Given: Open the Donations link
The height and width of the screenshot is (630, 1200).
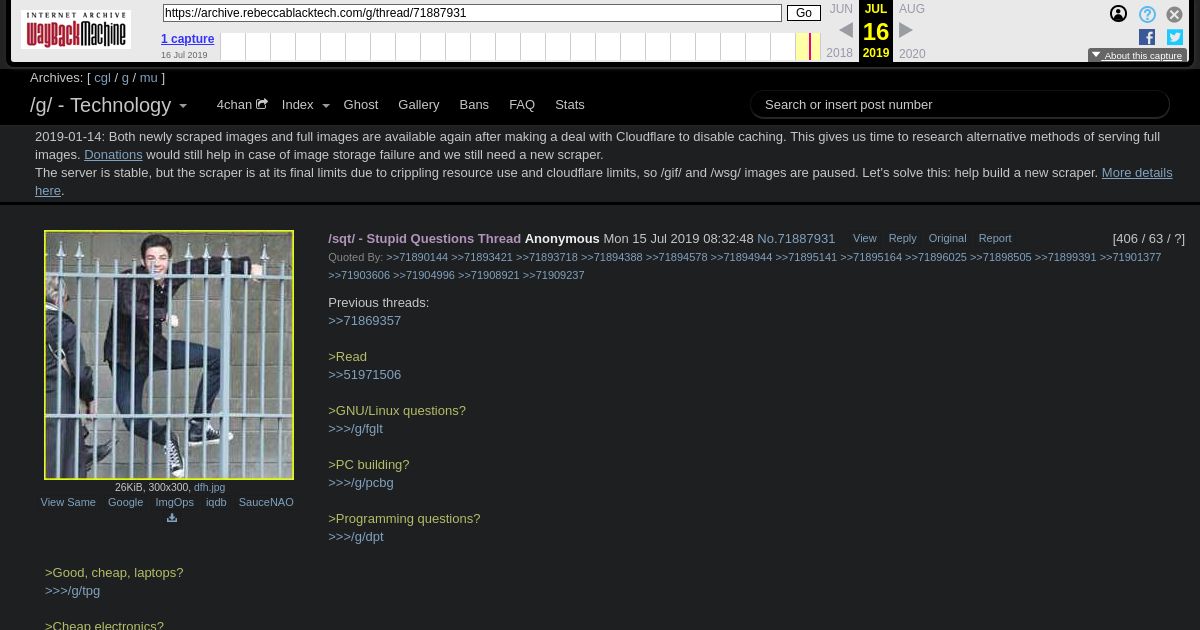Looking at the screenshot, I should coord(113,154).
